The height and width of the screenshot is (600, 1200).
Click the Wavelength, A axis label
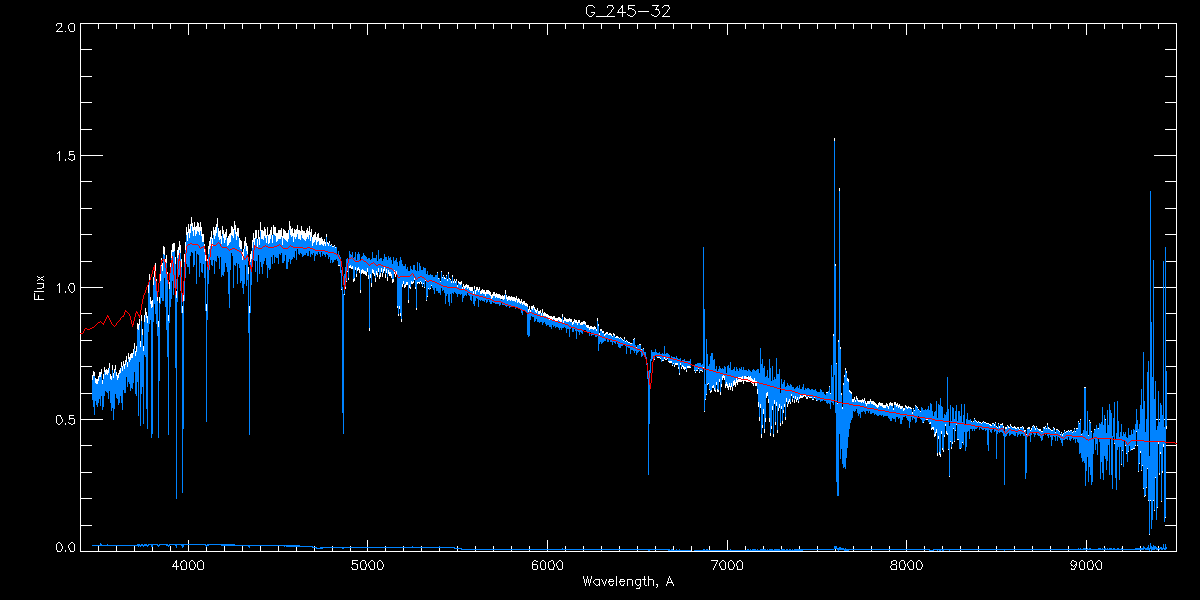[x=627, y=581]
